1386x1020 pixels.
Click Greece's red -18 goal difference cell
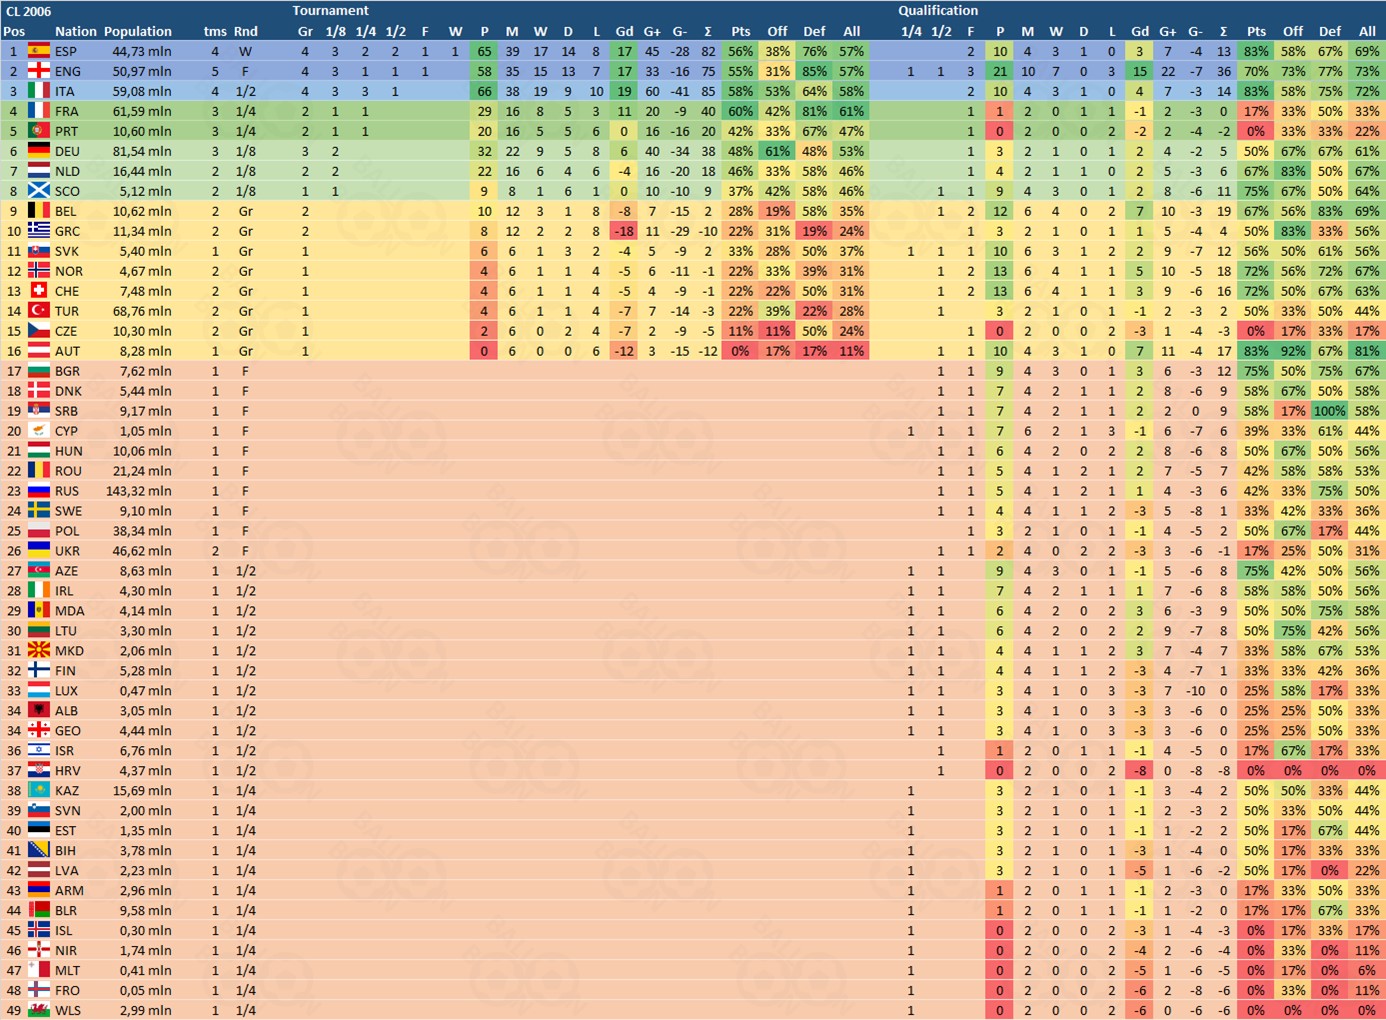pos(623,231)
